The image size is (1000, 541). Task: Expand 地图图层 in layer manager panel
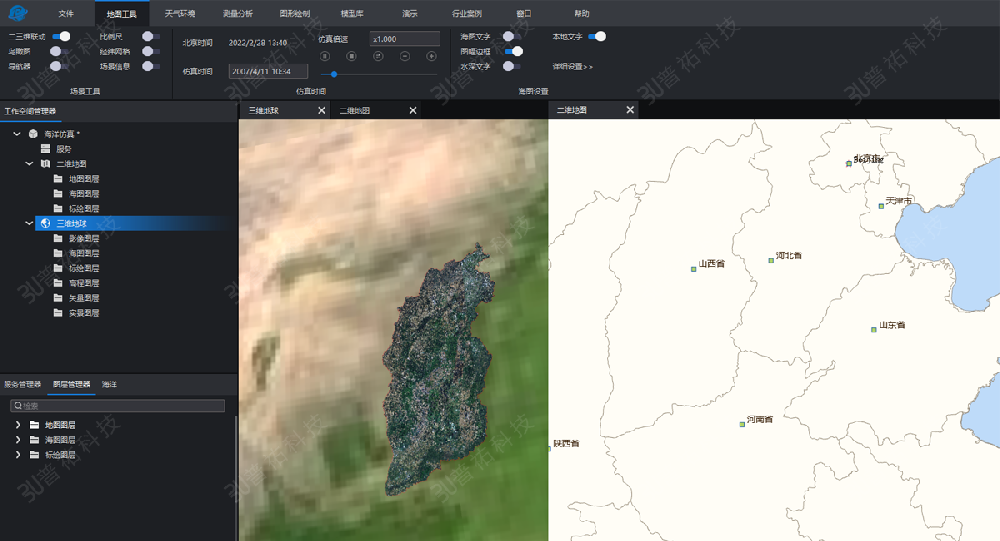click(17, 425)
